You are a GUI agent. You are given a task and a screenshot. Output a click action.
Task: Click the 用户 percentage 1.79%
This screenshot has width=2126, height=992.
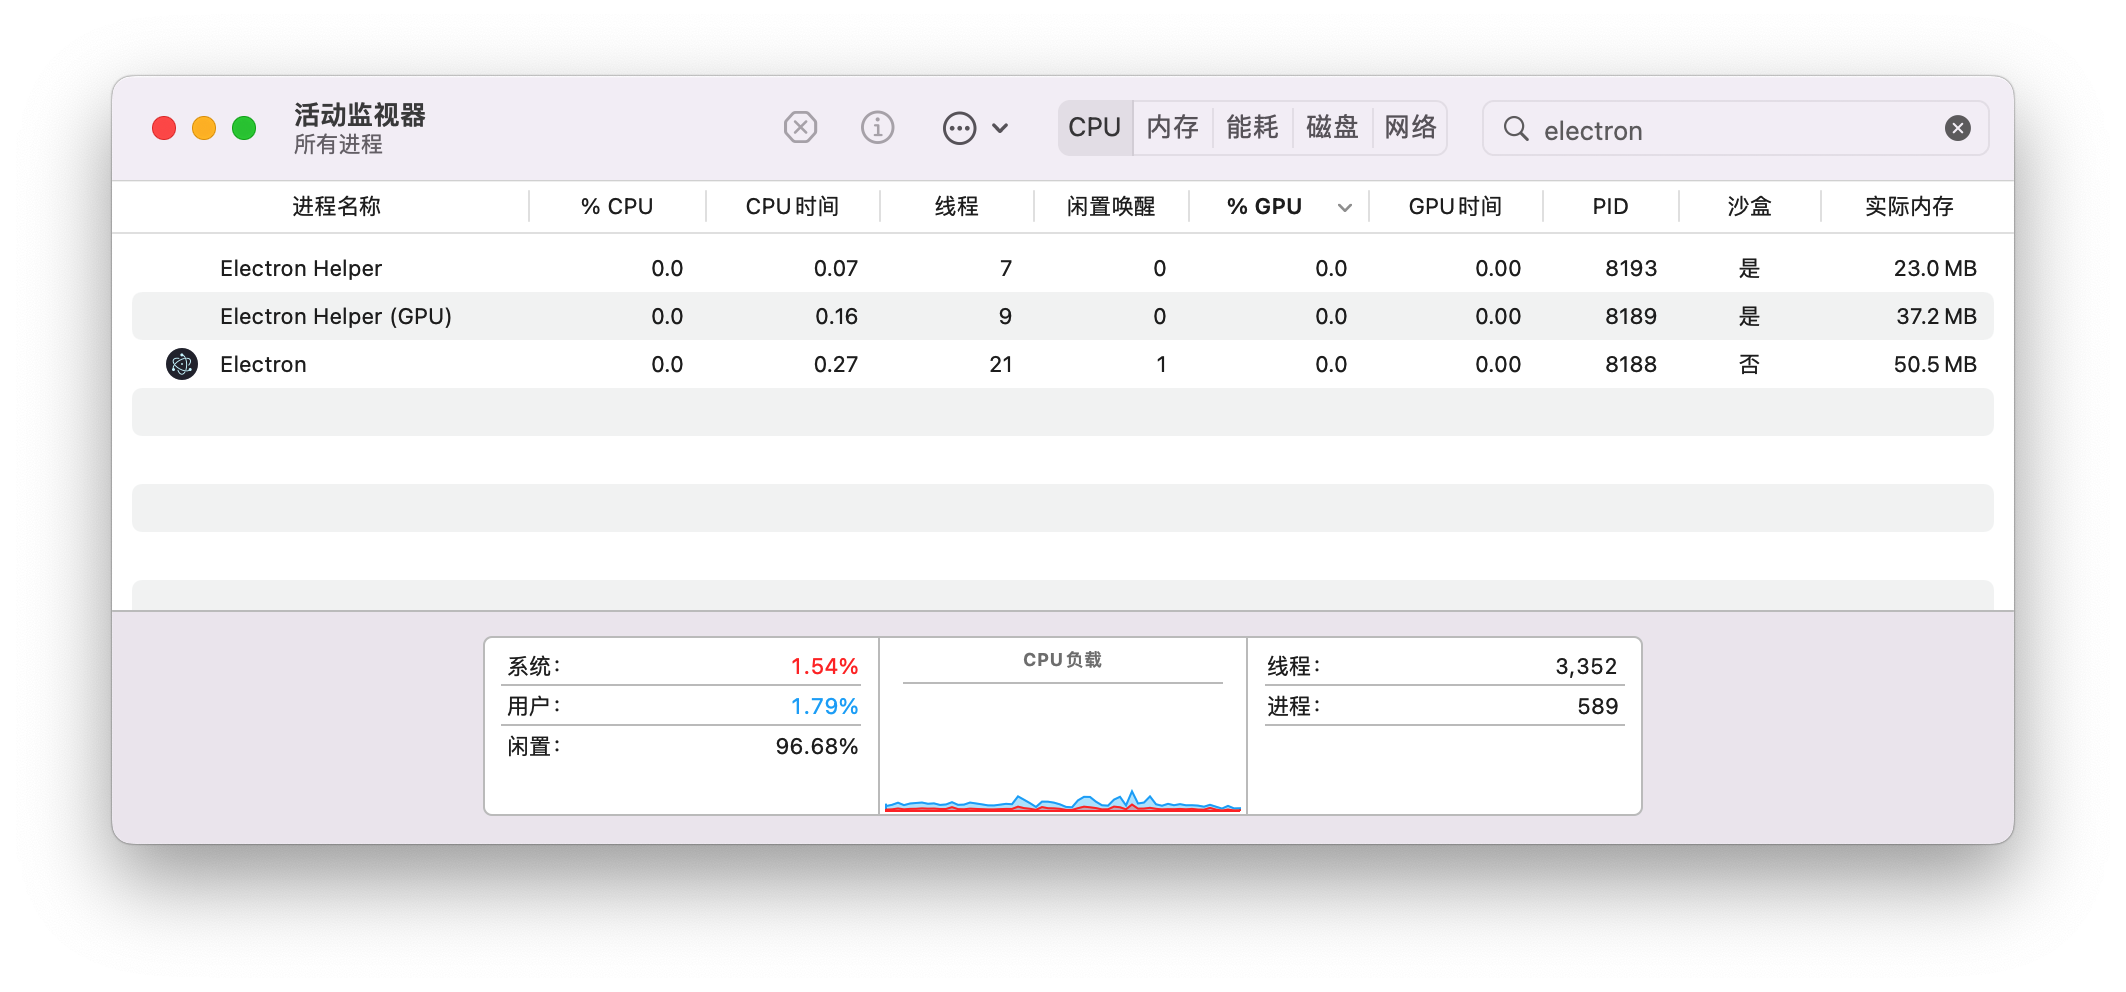pos(824,706)
